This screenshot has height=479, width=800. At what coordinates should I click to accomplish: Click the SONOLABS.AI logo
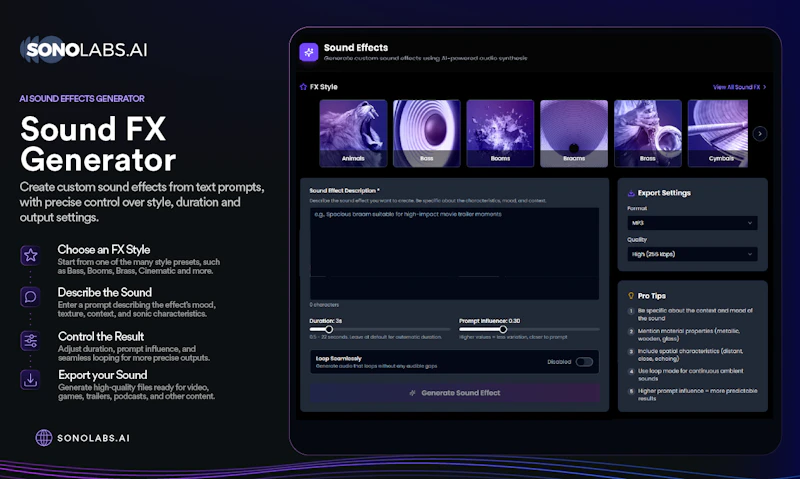pyautogui.click(x=84, y=49)
